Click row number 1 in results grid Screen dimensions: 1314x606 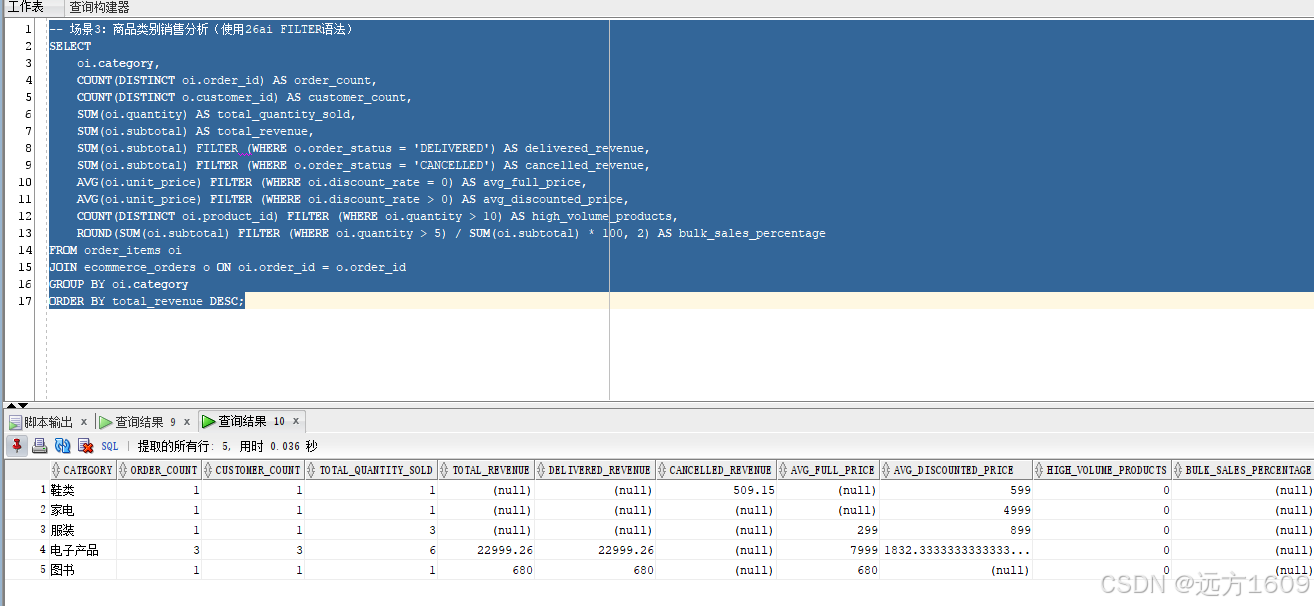click(x=42, y=490)
